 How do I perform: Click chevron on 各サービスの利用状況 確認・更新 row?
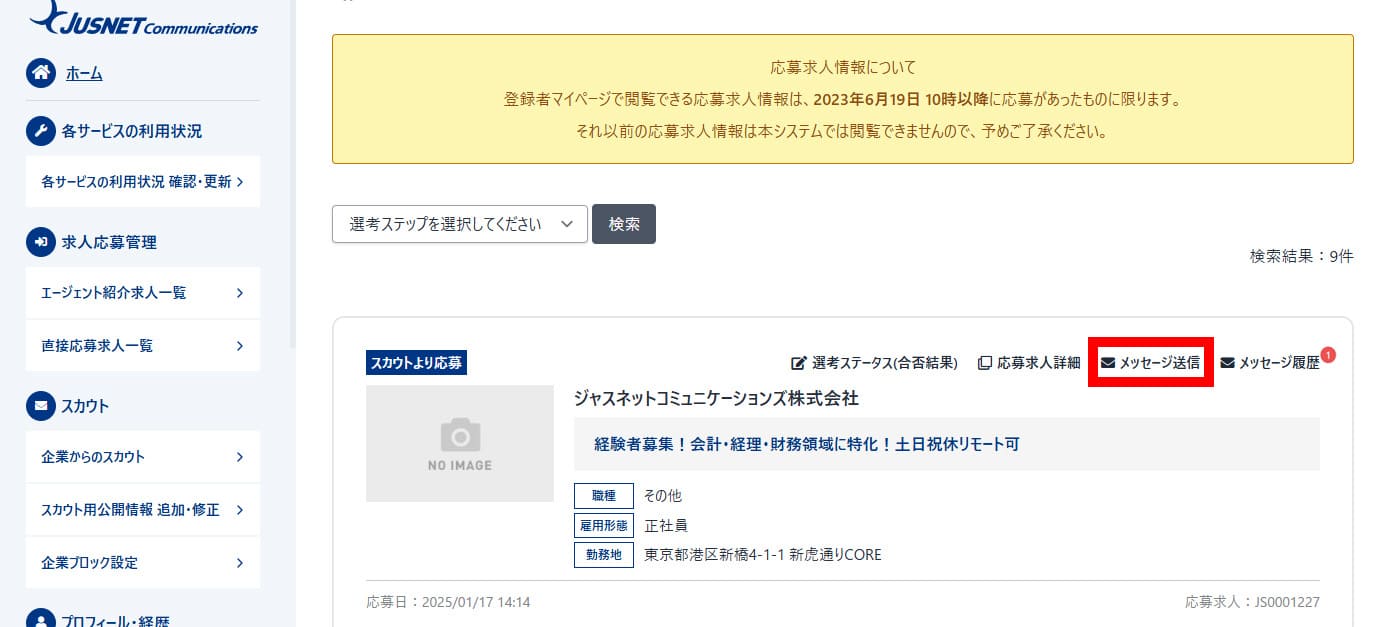click(240, 182)
